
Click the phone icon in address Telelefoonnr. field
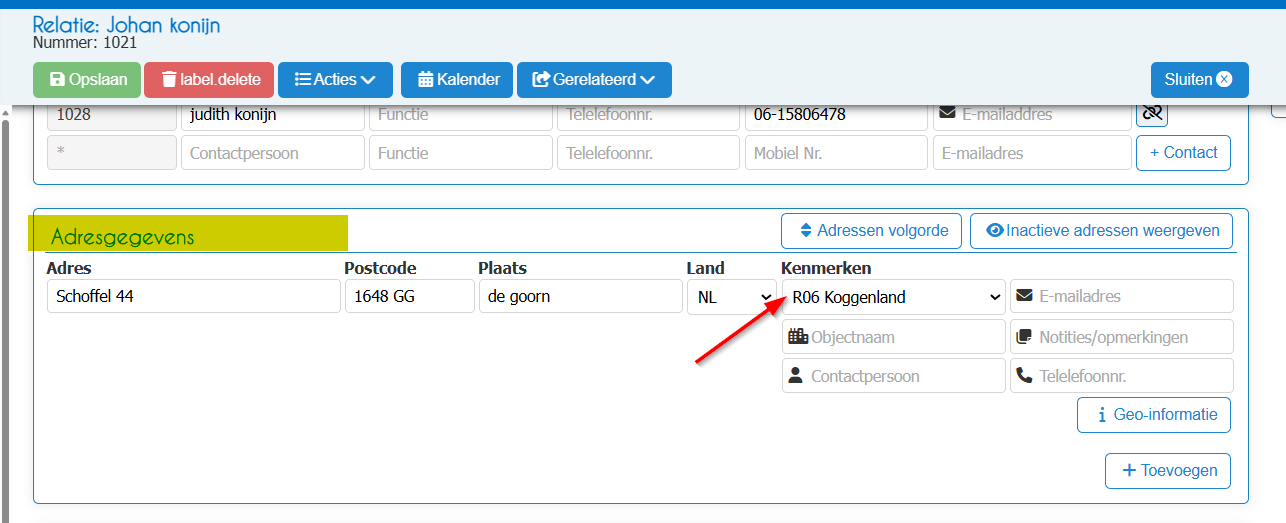click(x=1024, y=376)
